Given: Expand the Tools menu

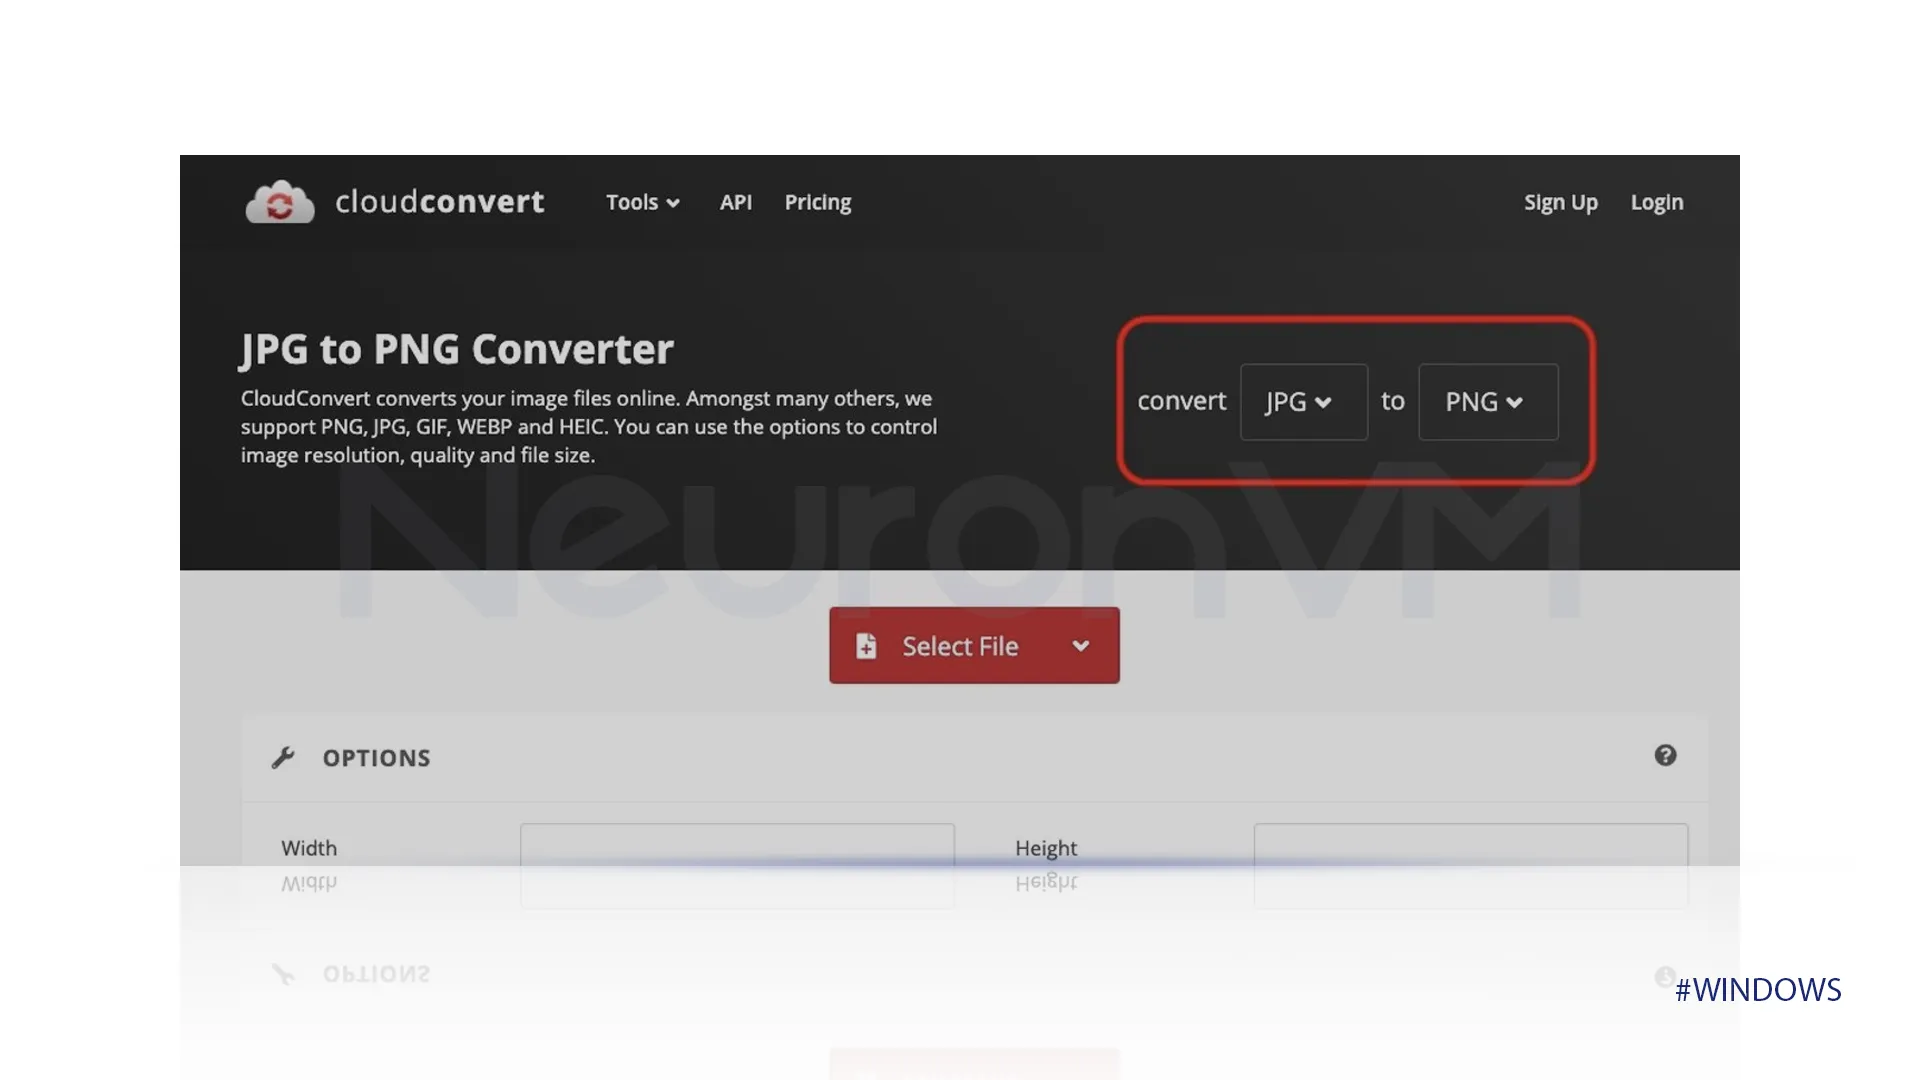Looking at the screenshot, I should tap(643, 202).
